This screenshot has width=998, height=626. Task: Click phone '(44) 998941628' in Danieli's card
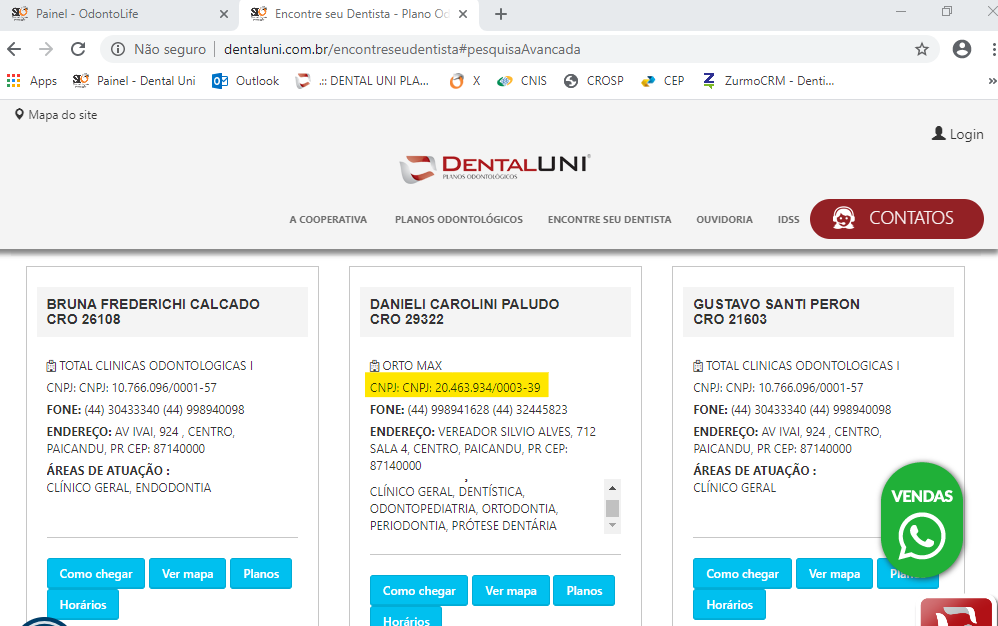point(447,410)
